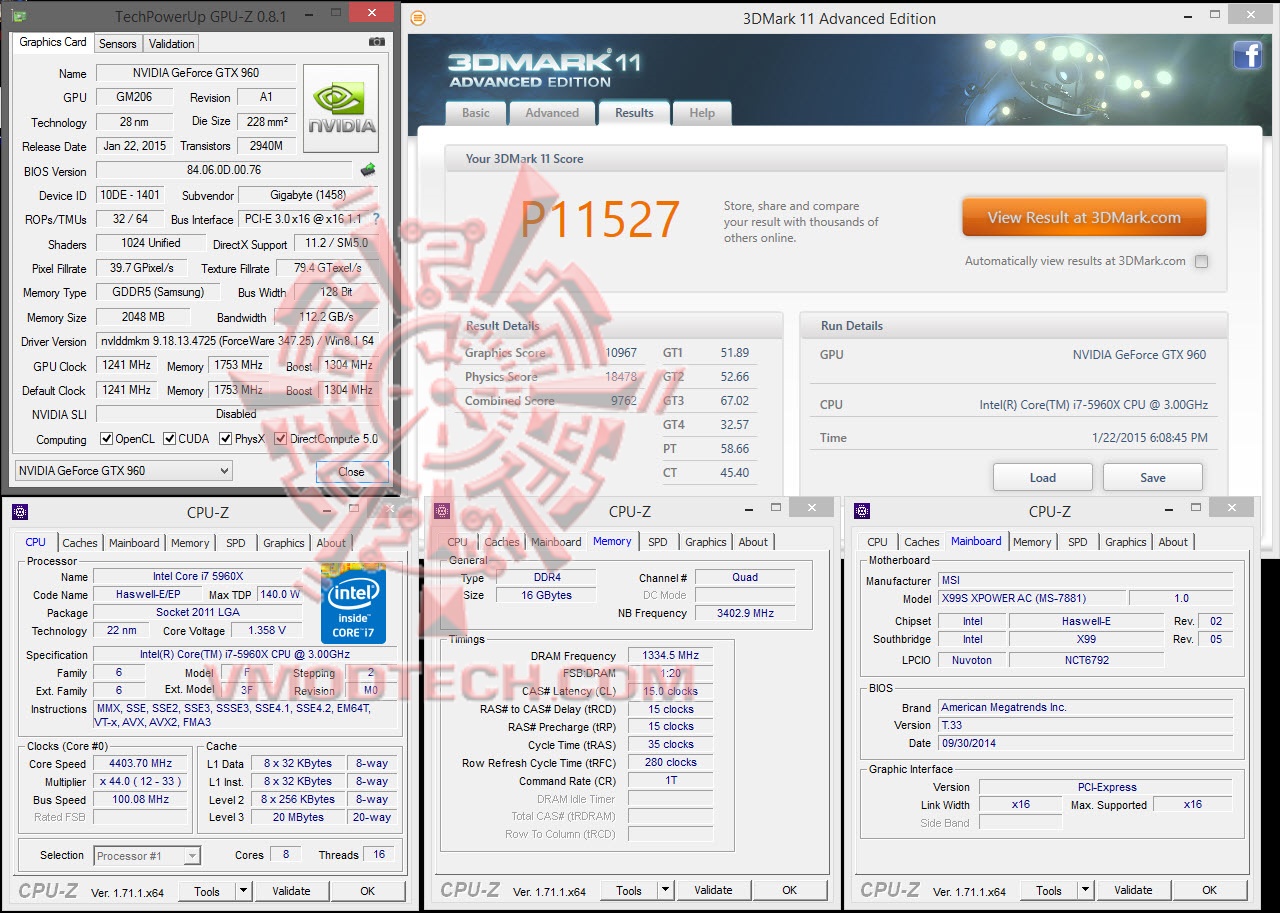The height and width of the screenshot is (913, 1280).
Task: Open the Facebook icon in 3DMark
Action: point(1247,55)
